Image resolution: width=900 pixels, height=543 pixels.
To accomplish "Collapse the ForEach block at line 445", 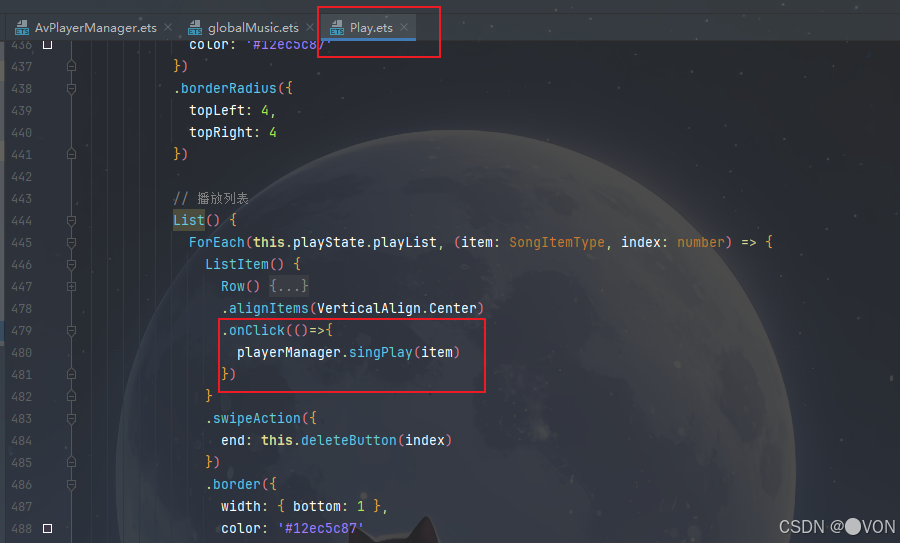I will pos(71,242).
